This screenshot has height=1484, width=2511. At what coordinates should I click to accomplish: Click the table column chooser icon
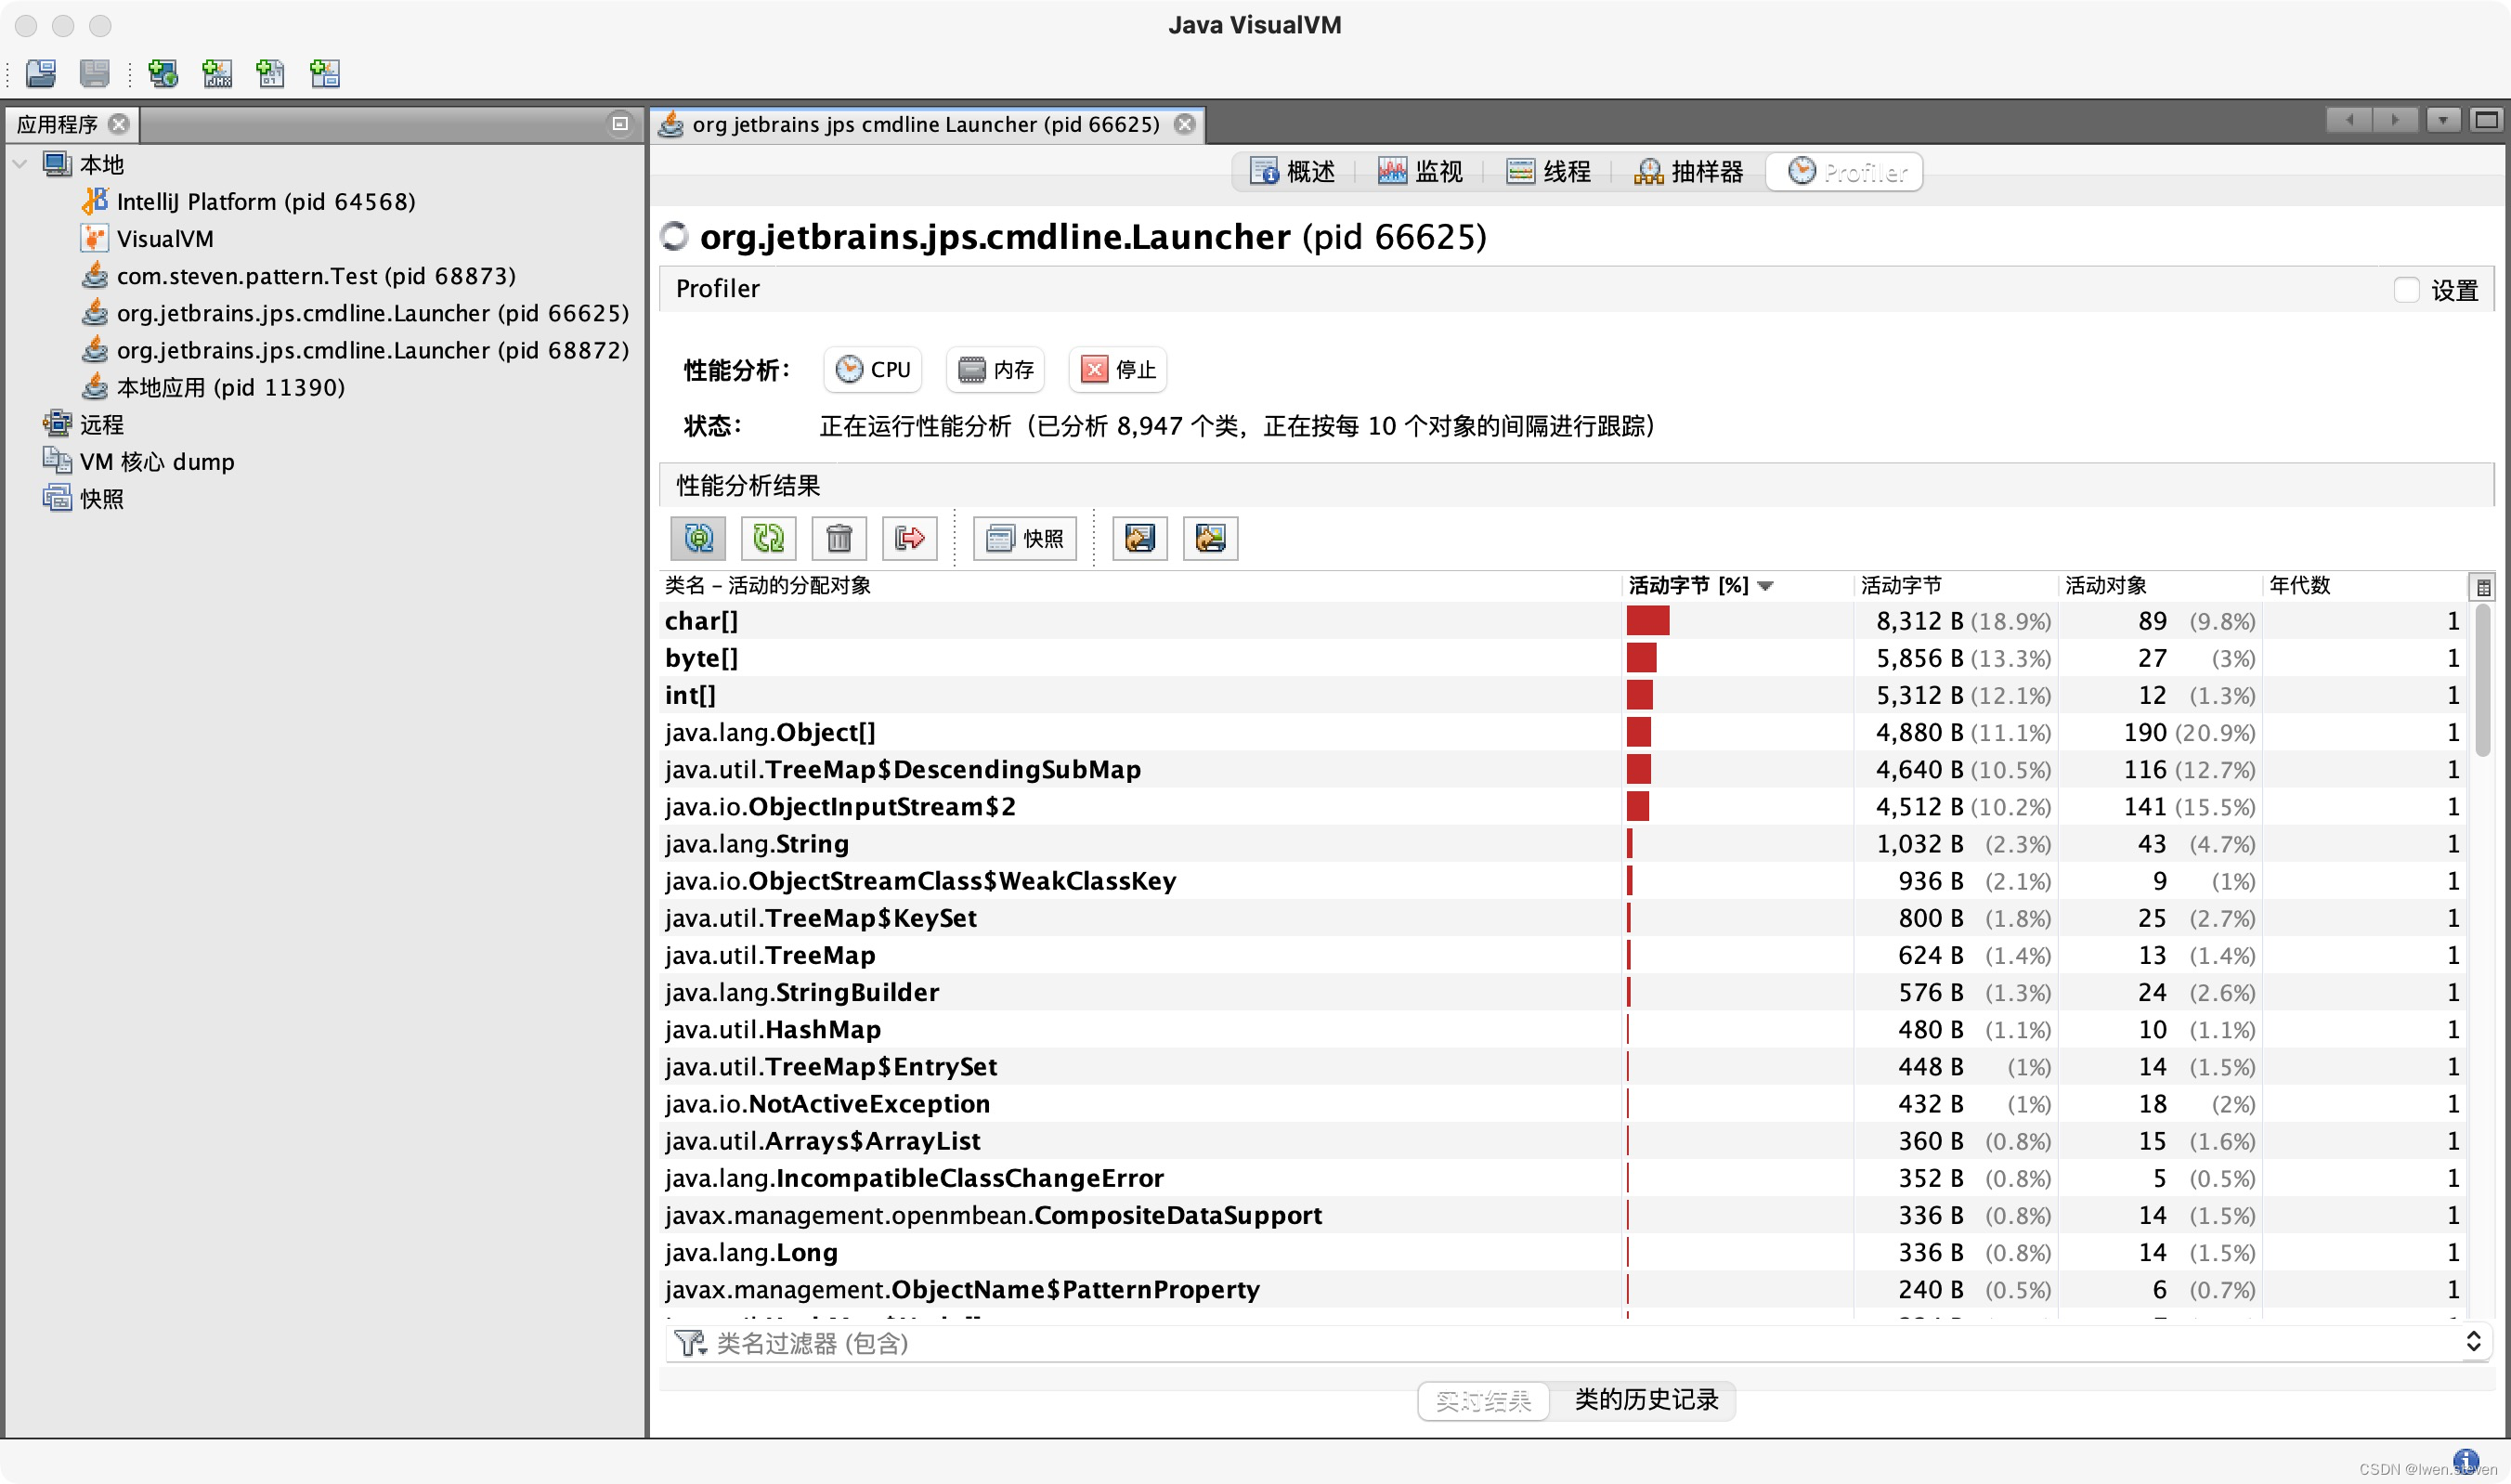2482,587
